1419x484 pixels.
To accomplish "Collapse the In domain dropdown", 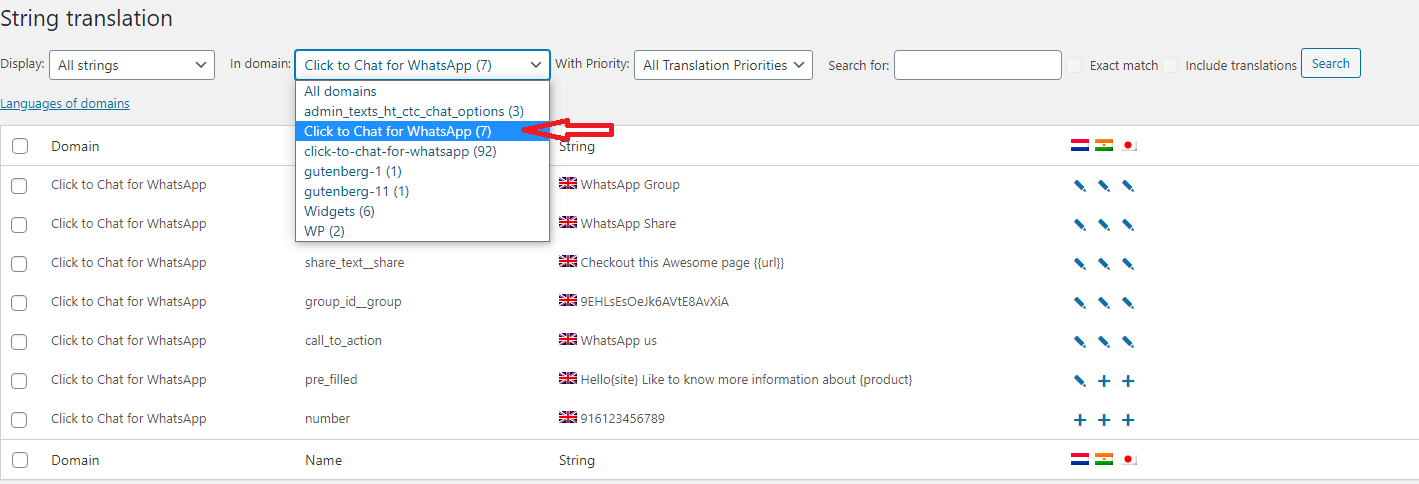I will [422, 65].
